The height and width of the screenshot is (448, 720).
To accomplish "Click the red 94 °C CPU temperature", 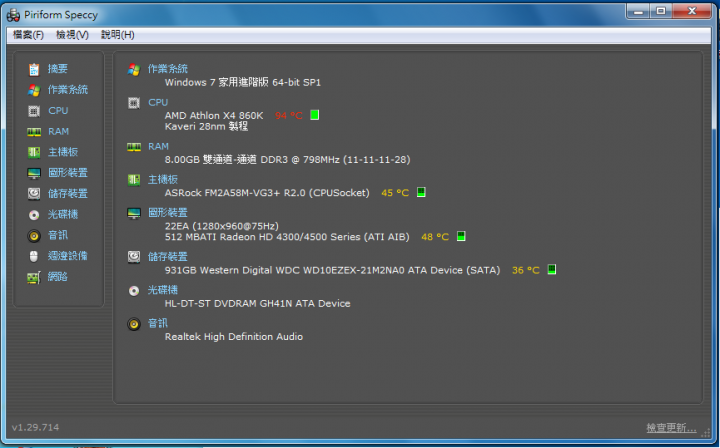I will pyautogui.click(x=289, y=116).
